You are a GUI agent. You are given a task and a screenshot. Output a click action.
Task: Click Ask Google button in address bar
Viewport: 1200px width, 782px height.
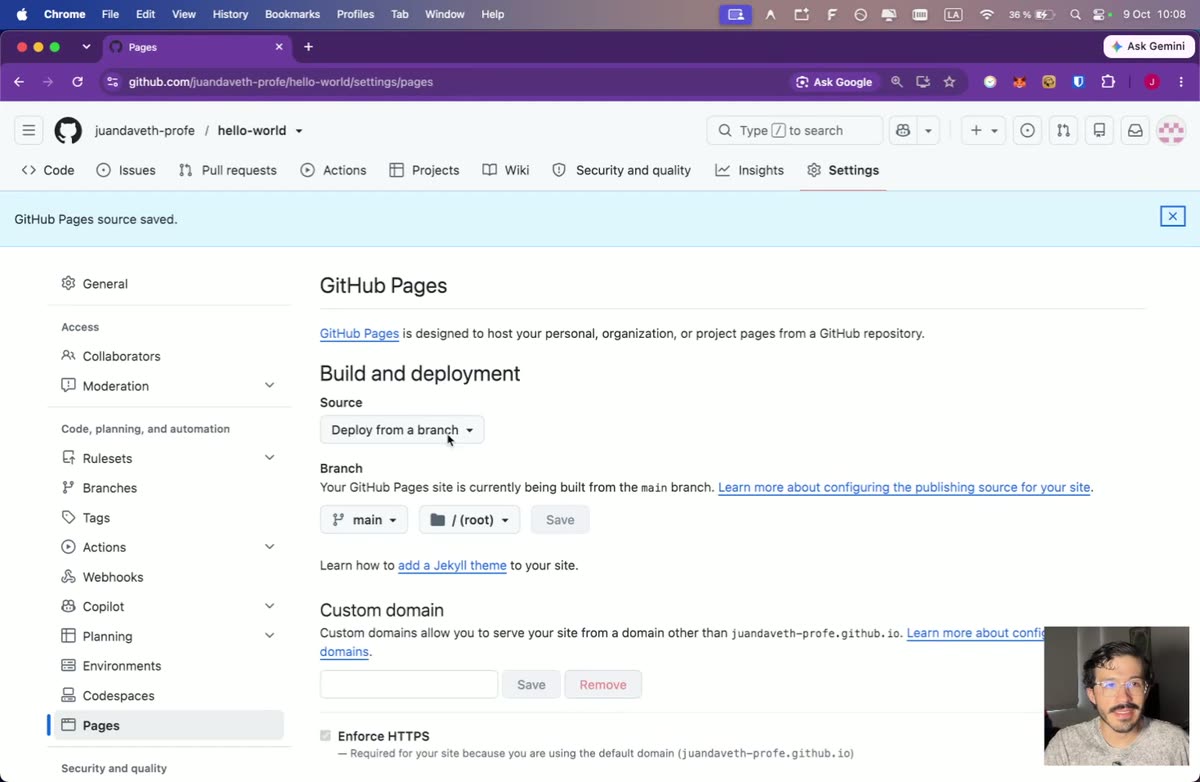[x=834, y=82]
